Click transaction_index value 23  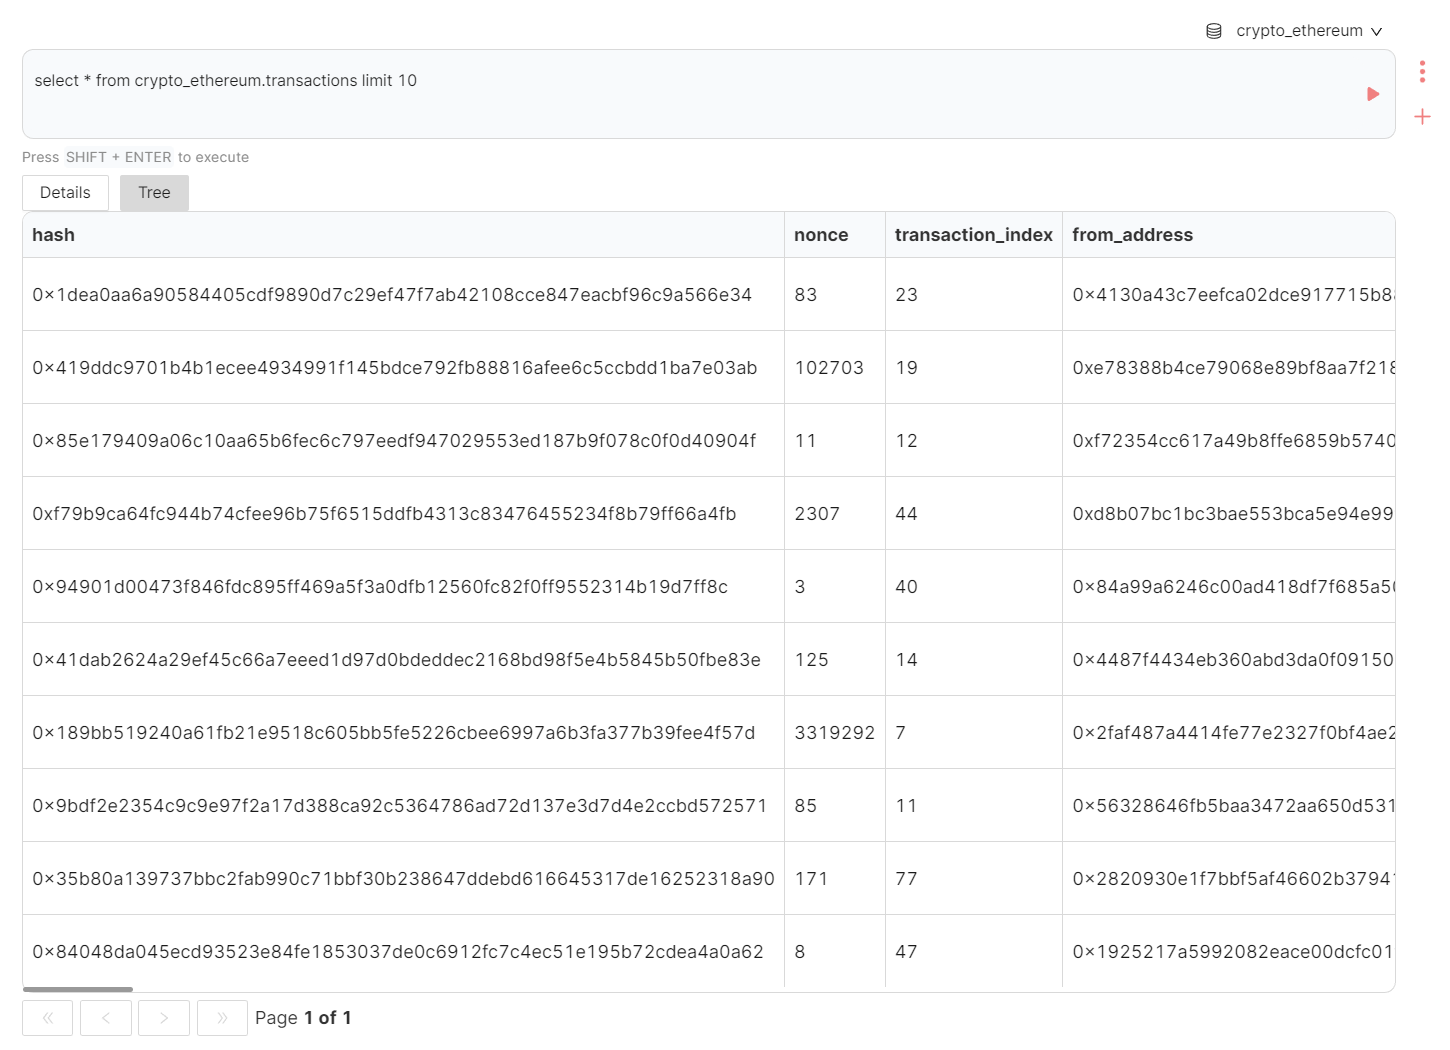click(x=907, y=295)
